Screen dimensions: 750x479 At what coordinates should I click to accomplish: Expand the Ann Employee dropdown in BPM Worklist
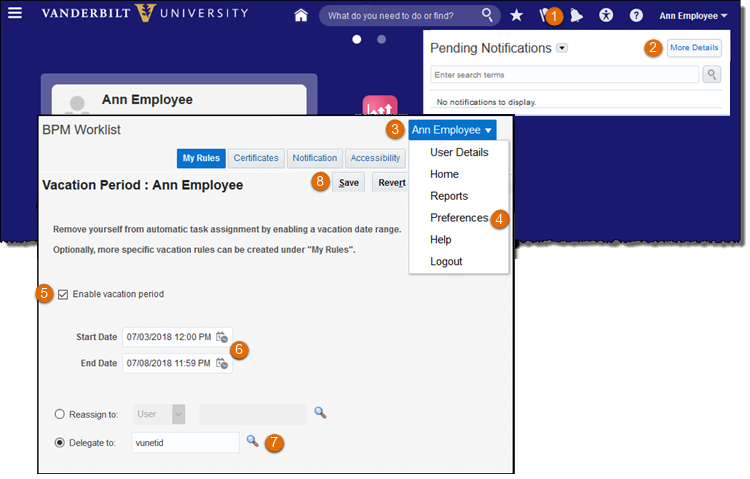[x=452, y=130]
